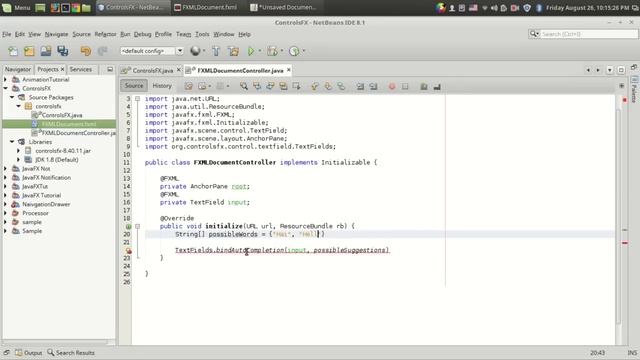Collapse the imports code fold
The height and width of the screenshot is (360, 640).
coord(138,99)
